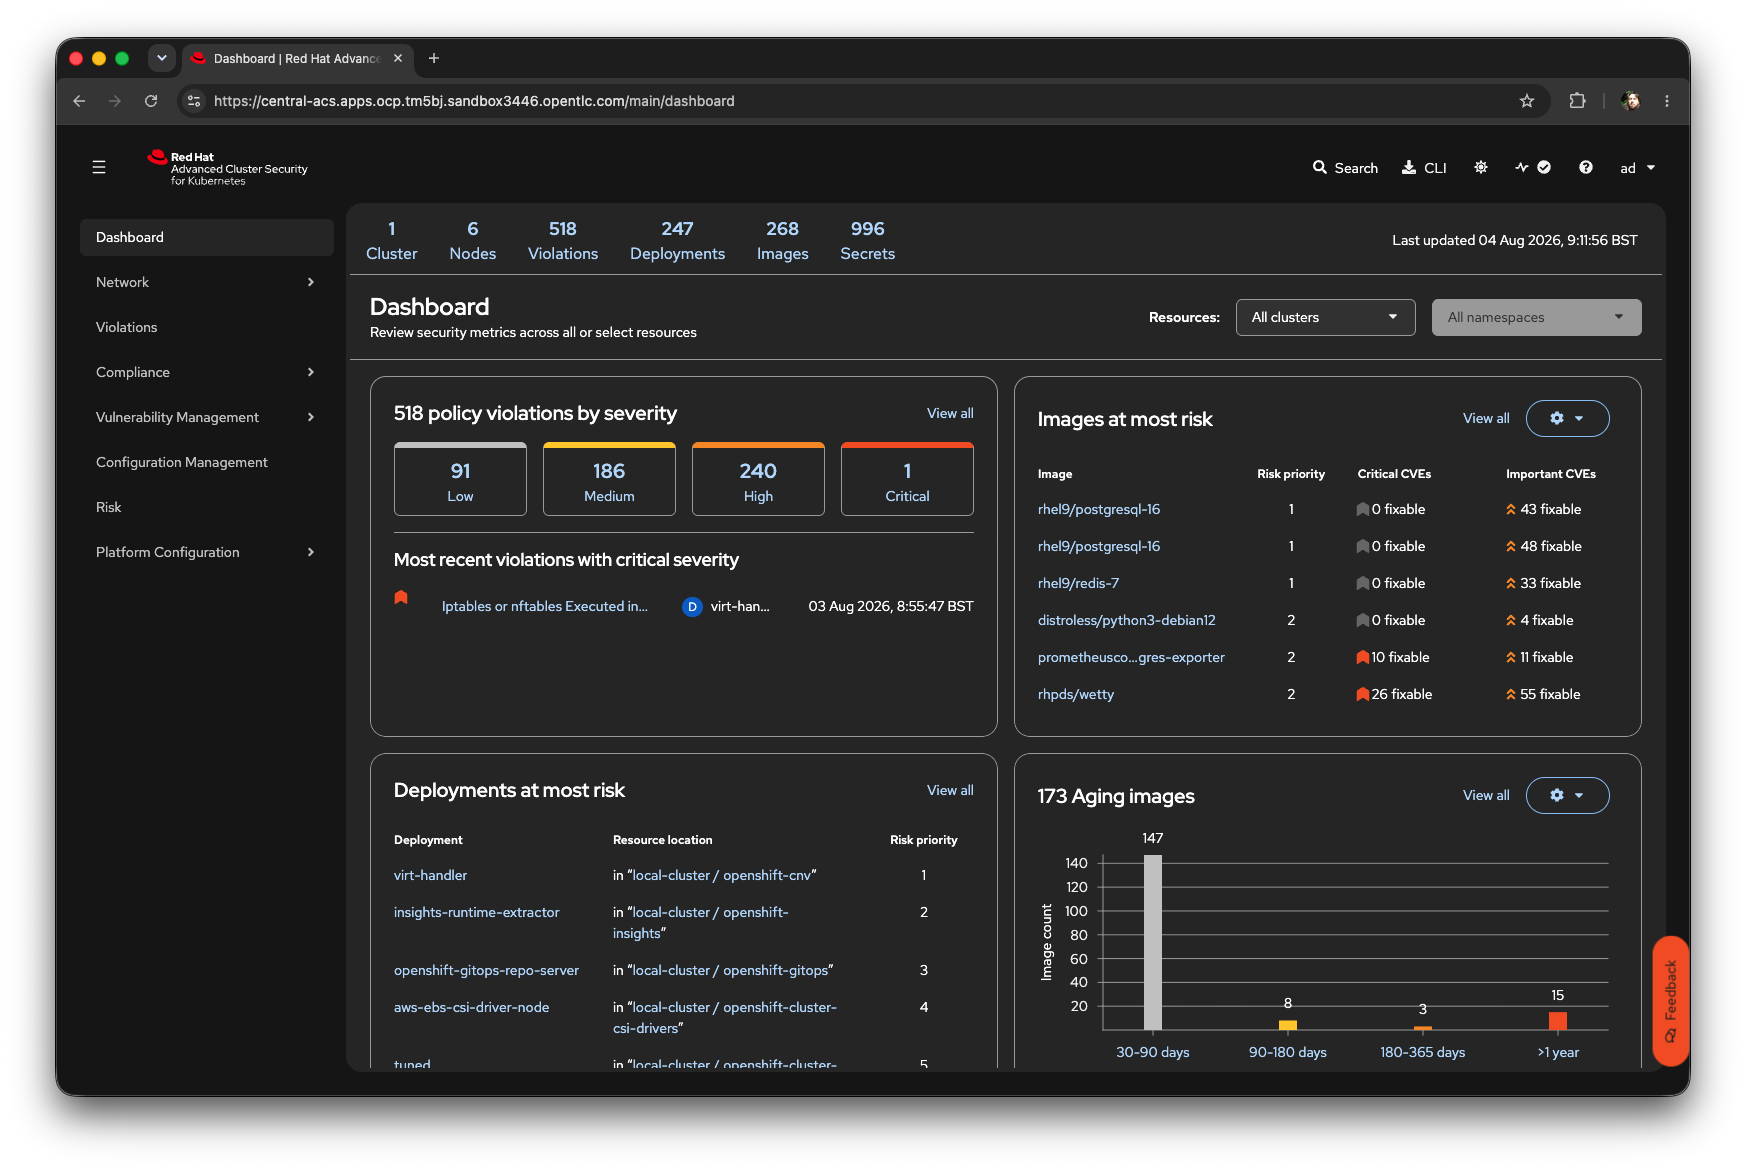Click the critical violation red severity icon
Screen dimensions: 1746x1170
401,598
